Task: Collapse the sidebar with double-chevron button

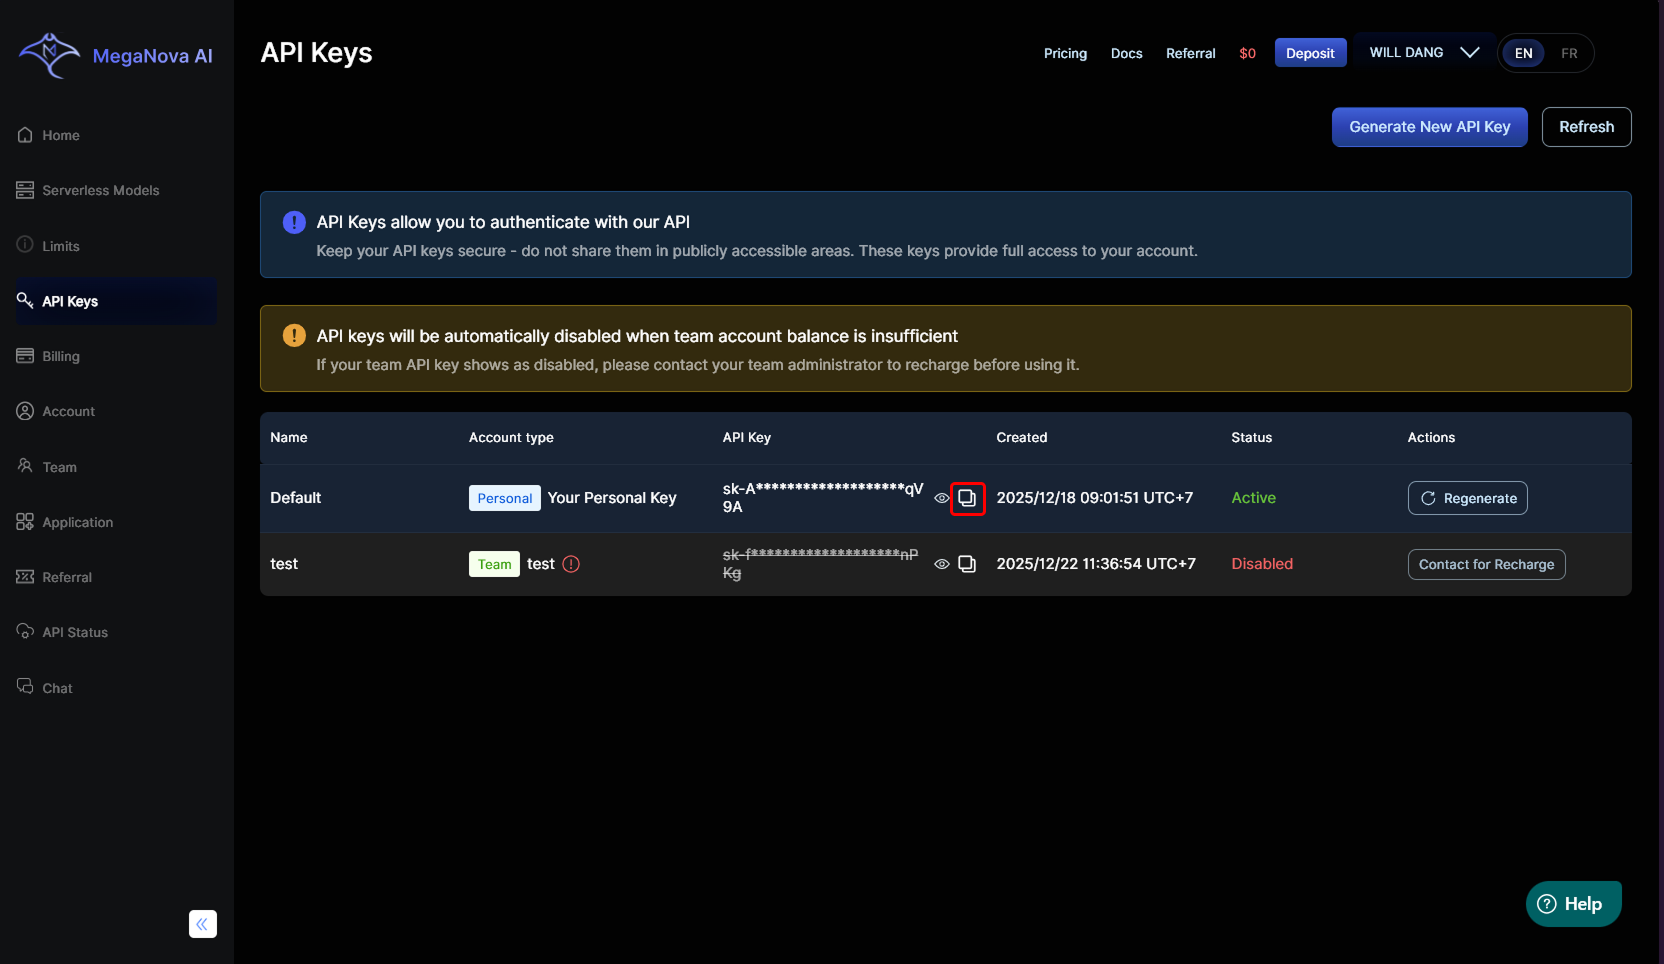Action: tap(203, 924)
